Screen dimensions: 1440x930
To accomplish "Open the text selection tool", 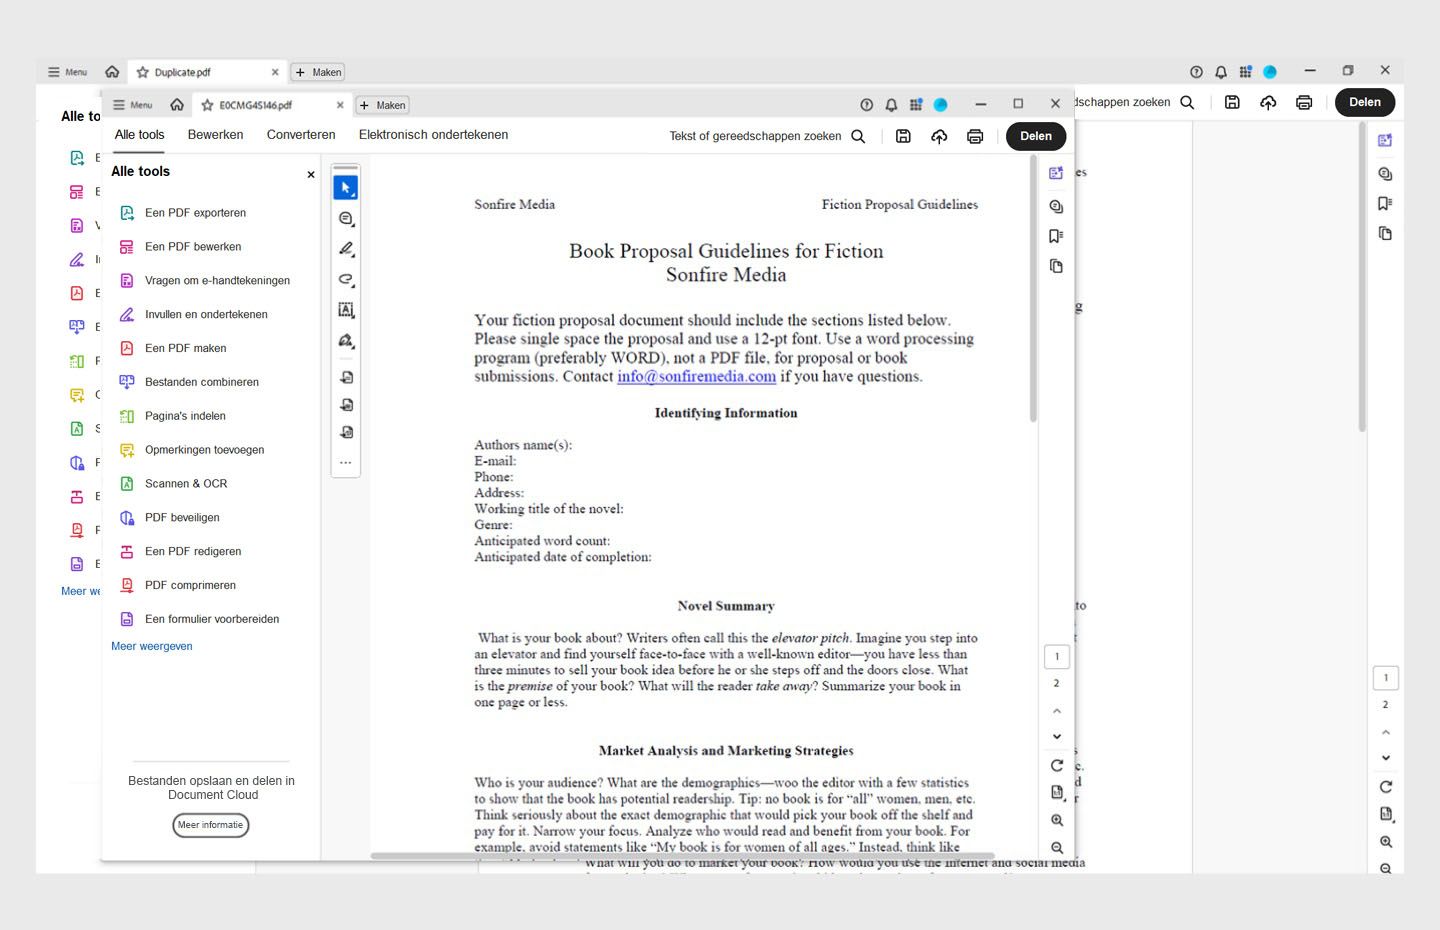I will coord(346,311).
